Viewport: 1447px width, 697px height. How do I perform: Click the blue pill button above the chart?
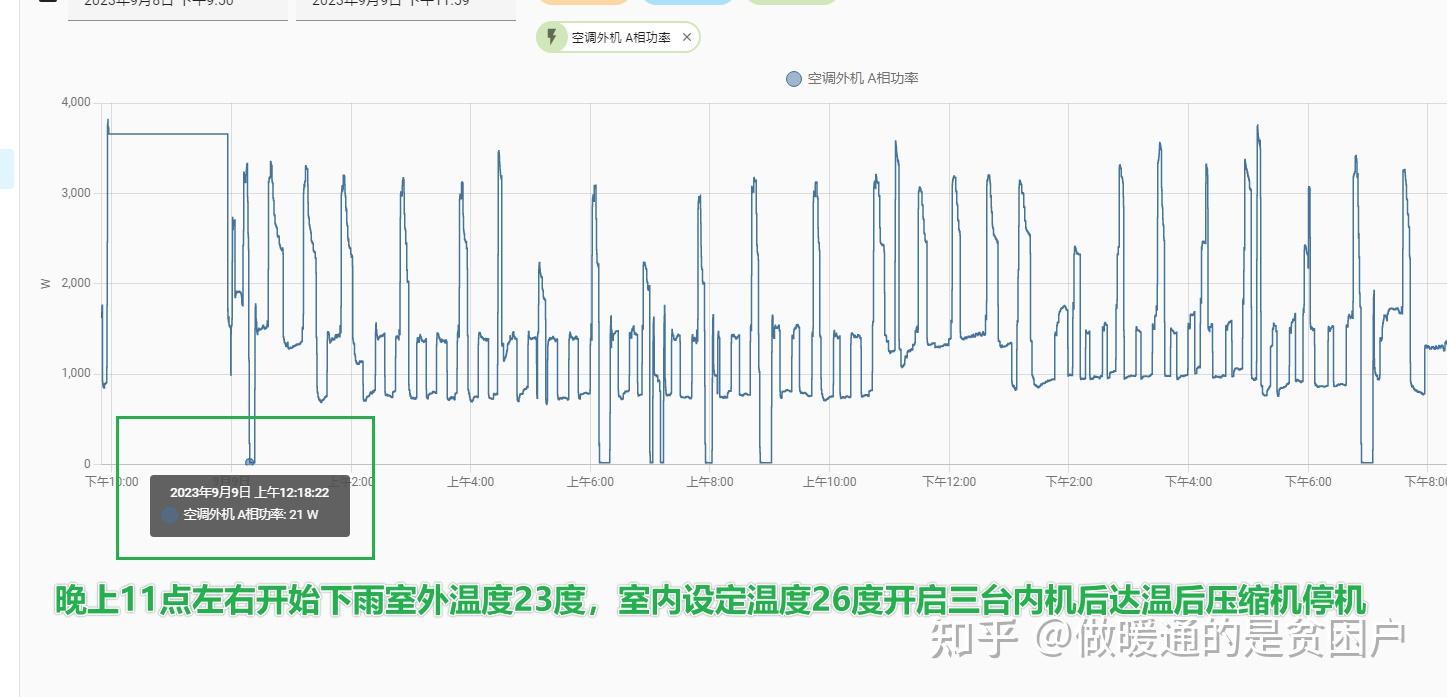pyautogui.click(x=688, y=3)
